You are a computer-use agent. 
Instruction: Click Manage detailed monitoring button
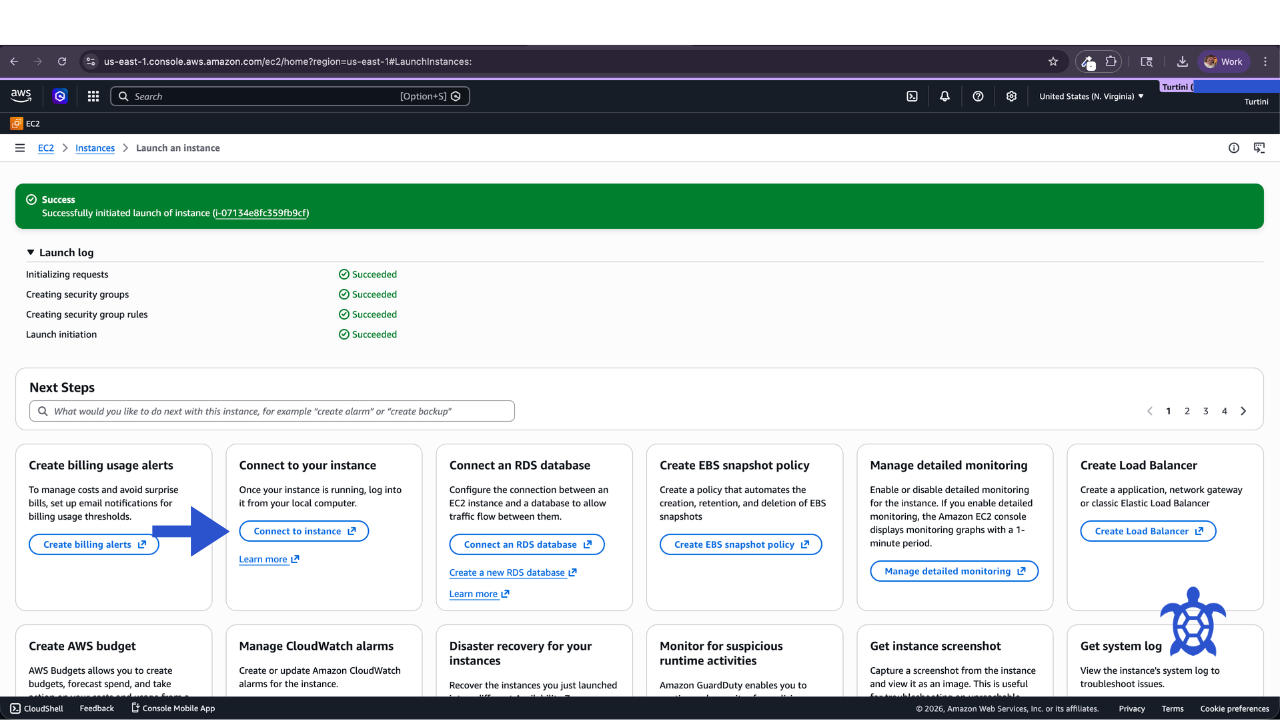pyautogui.click(x=954, y=571)
